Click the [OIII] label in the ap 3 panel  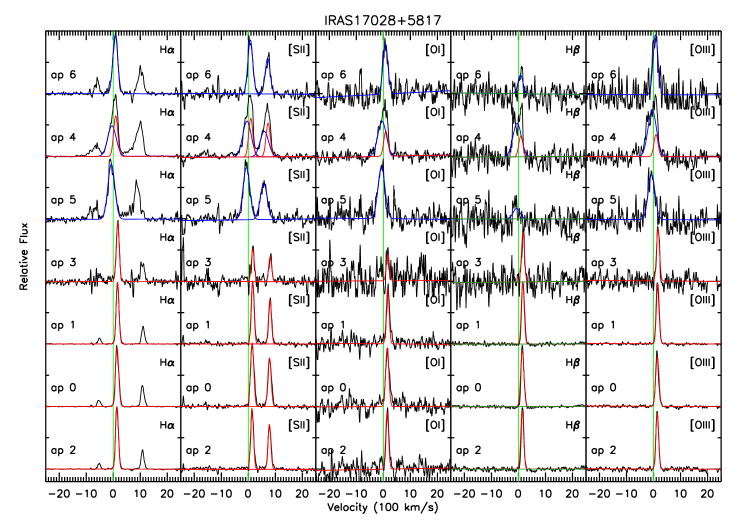[703, 237]
